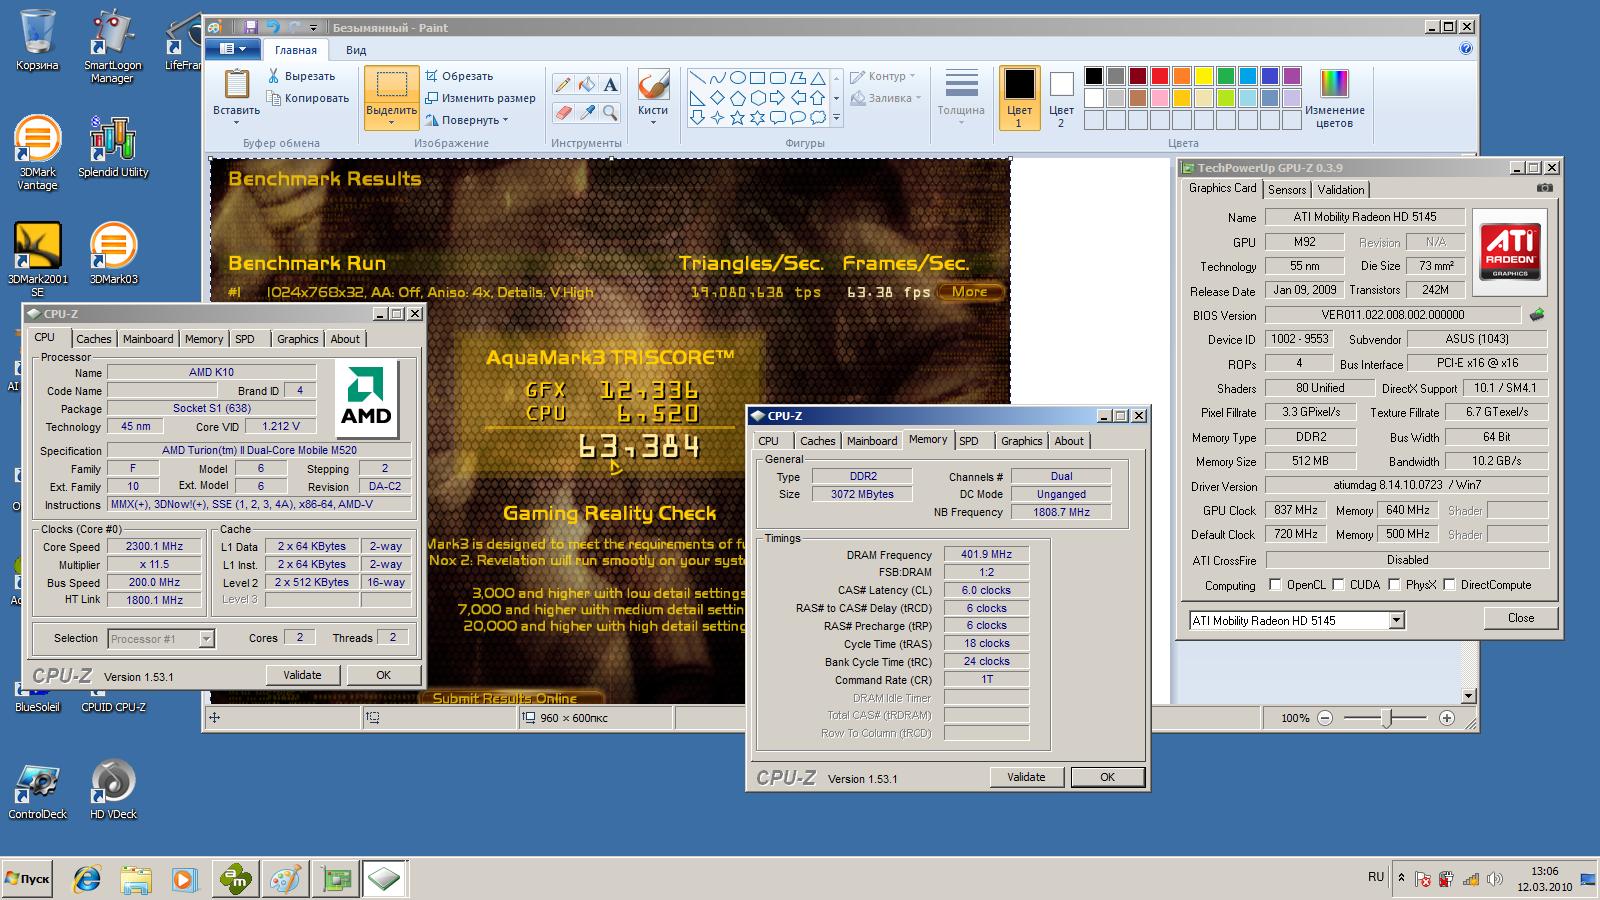Image resolution: width=1600 pixels, height=900 pixels.
Task: Open the Splendid Utility desktop icon
Action: 113,147
